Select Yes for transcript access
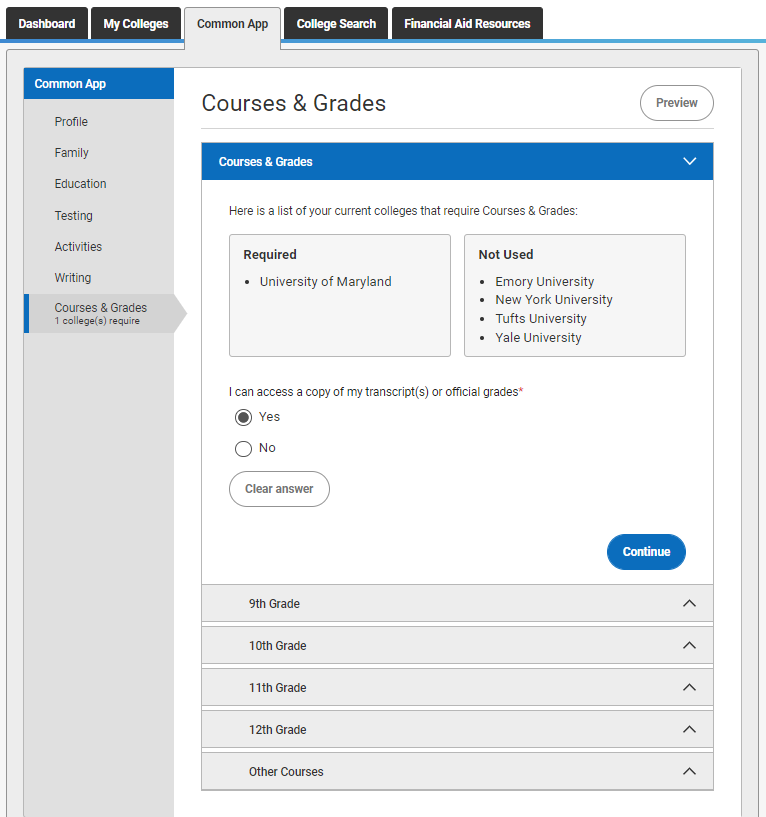Viewport: 766px width, 817px height. click(243, 417)
